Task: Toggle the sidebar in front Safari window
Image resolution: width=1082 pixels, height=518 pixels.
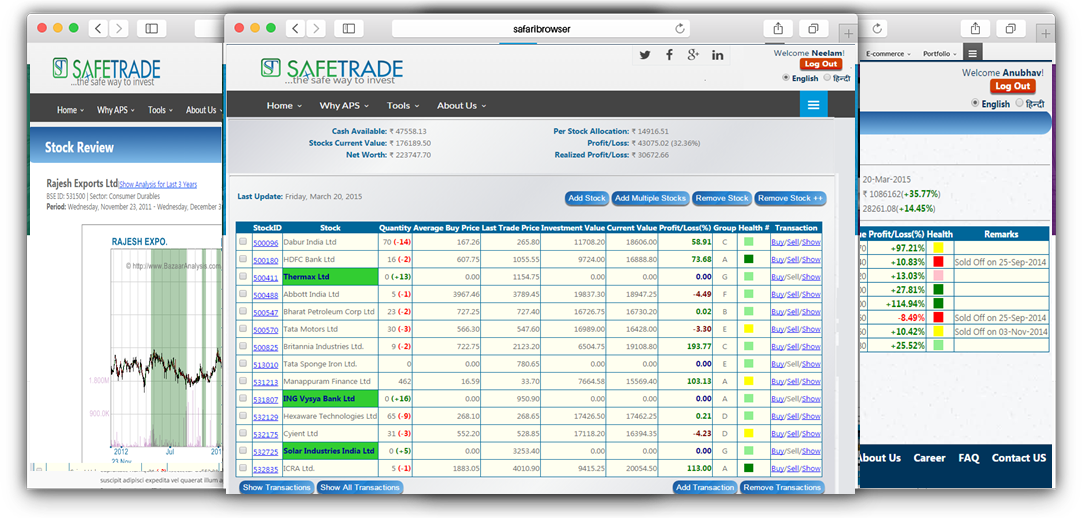Action: point(348,28)
